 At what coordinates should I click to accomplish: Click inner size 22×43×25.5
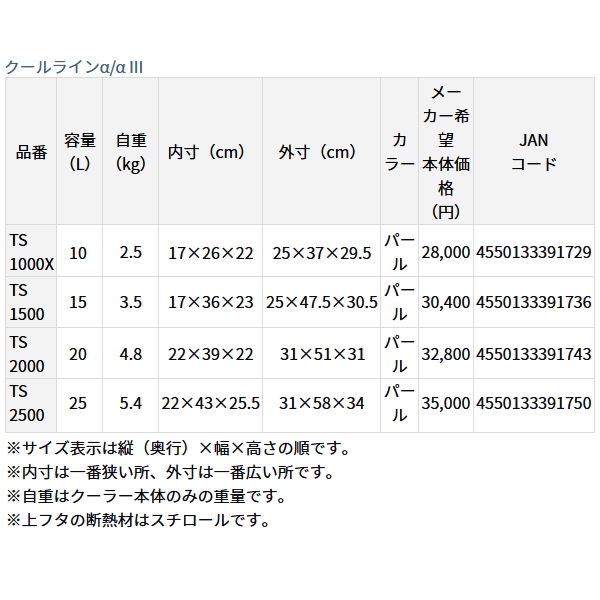210,403
